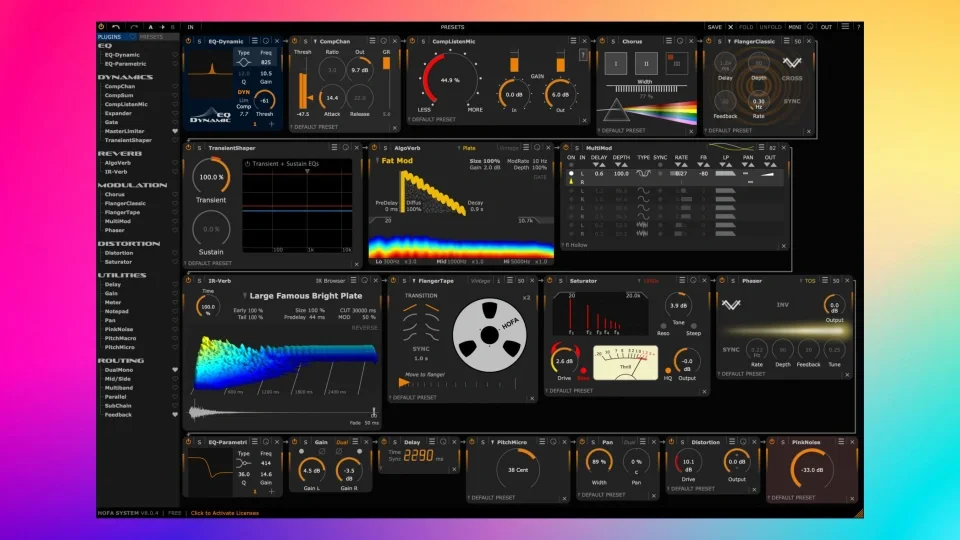Enable CROSS in FlangerClassic
Screen dimensions: 960x540
pyautogui.click(x=792, y=78)
